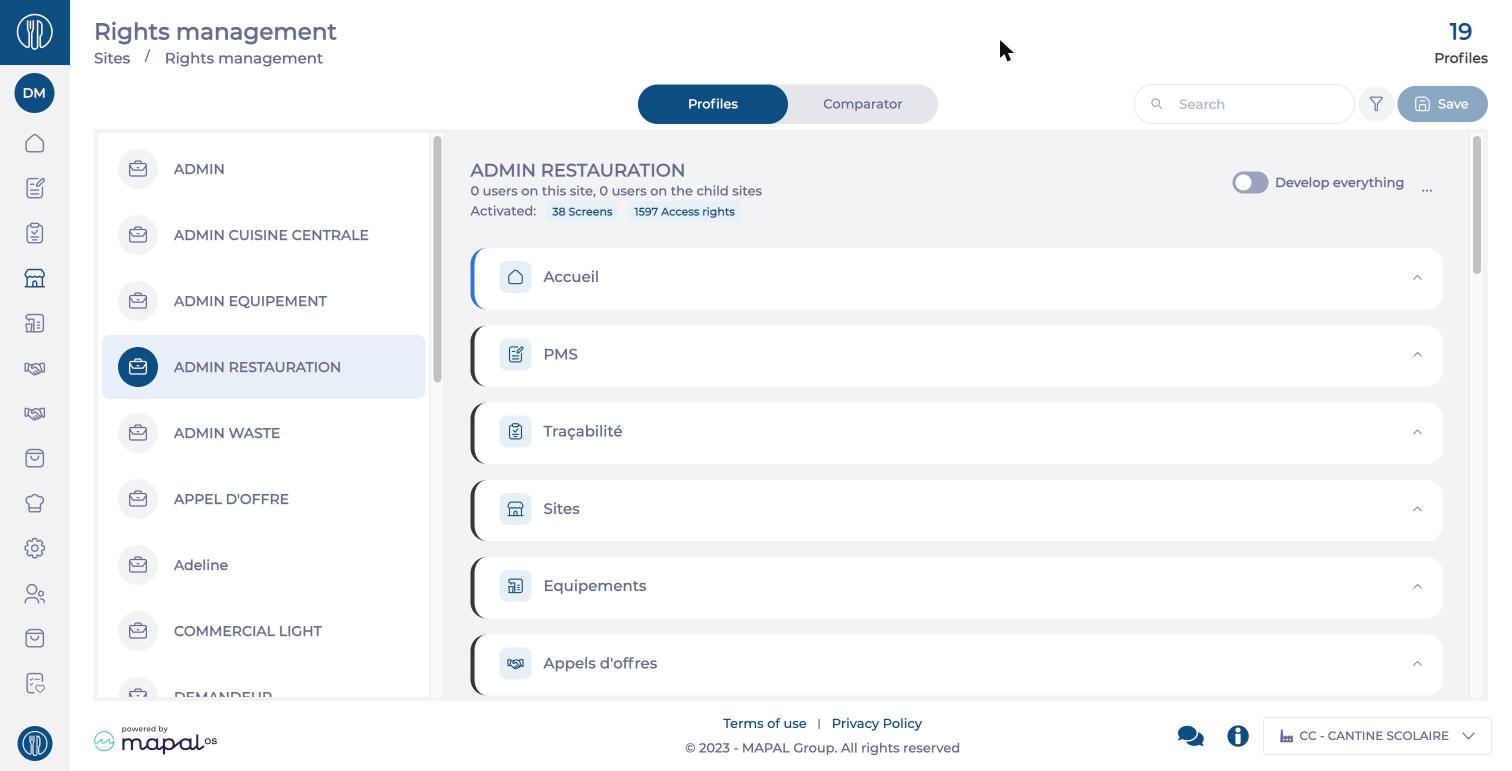The height and width of the screenshot is (771, 1512).
Task: Open the Terms of use link
Action: coord(764,723)
